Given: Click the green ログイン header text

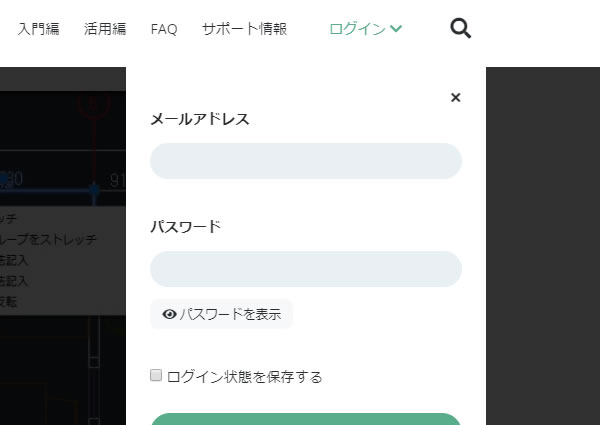Looking at the screenshot, I should point(357,29).
